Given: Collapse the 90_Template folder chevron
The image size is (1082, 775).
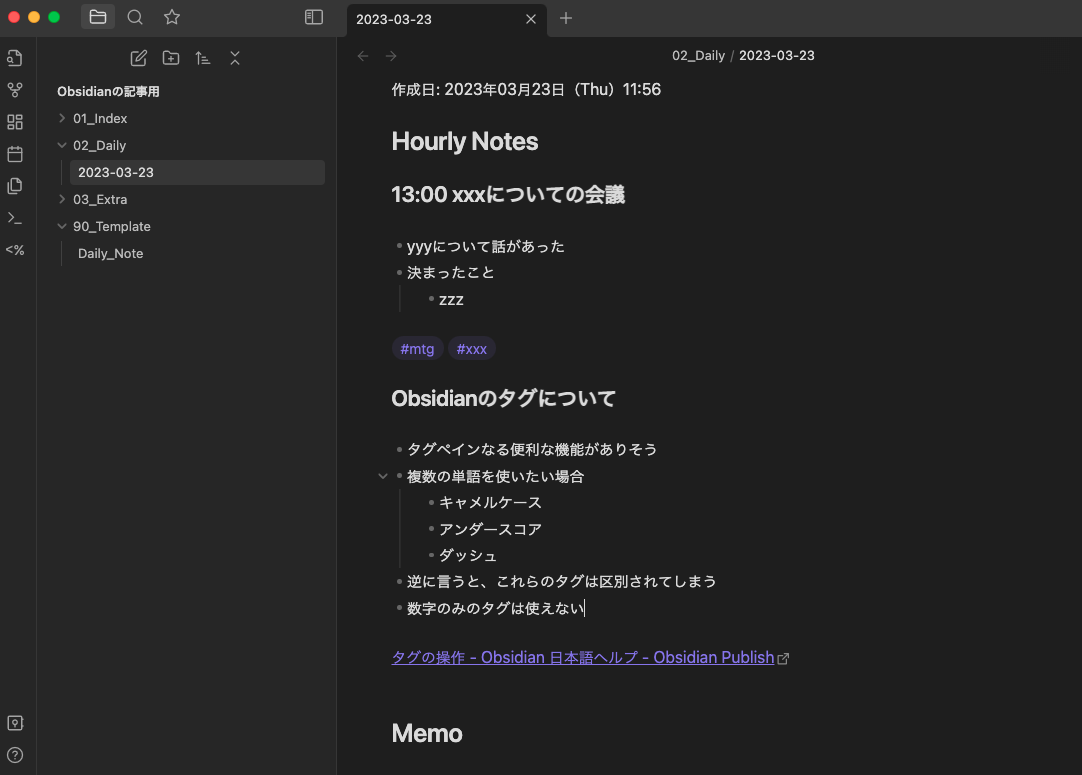Looking at the screenshot, I should tap(62, 226).
